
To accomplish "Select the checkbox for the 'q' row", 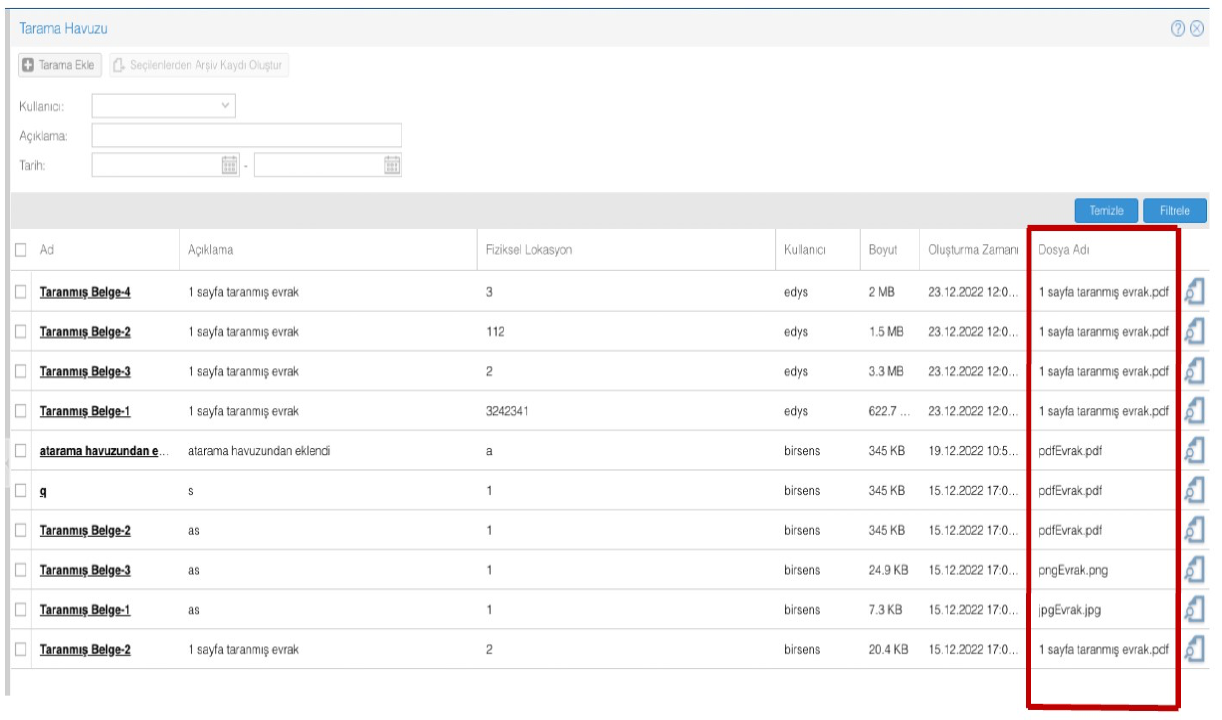I will click(20, 491).
